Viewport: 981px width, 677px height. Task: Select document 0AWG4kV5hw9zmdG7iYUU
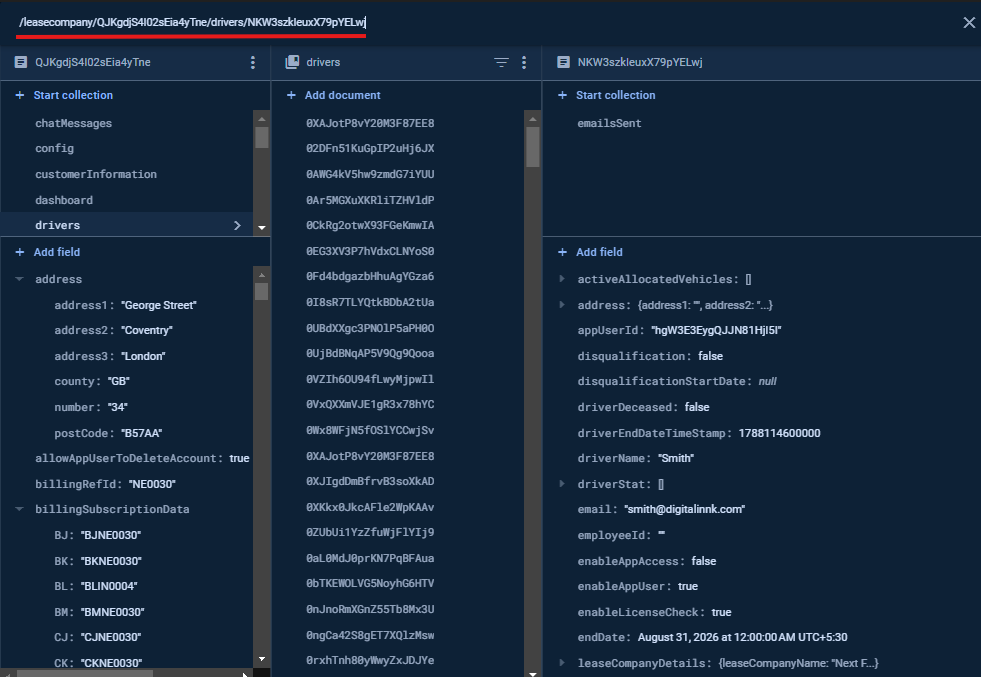370,174
